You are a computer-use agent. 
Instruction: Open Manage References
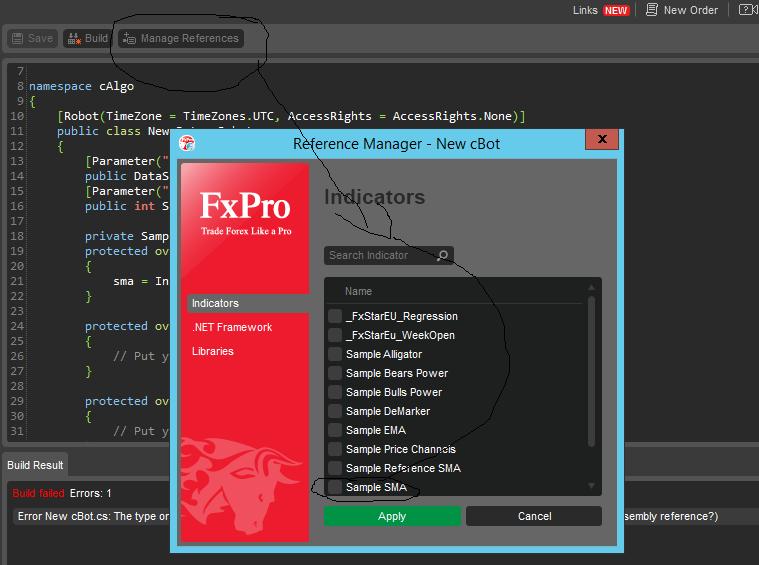pos(181,38)
